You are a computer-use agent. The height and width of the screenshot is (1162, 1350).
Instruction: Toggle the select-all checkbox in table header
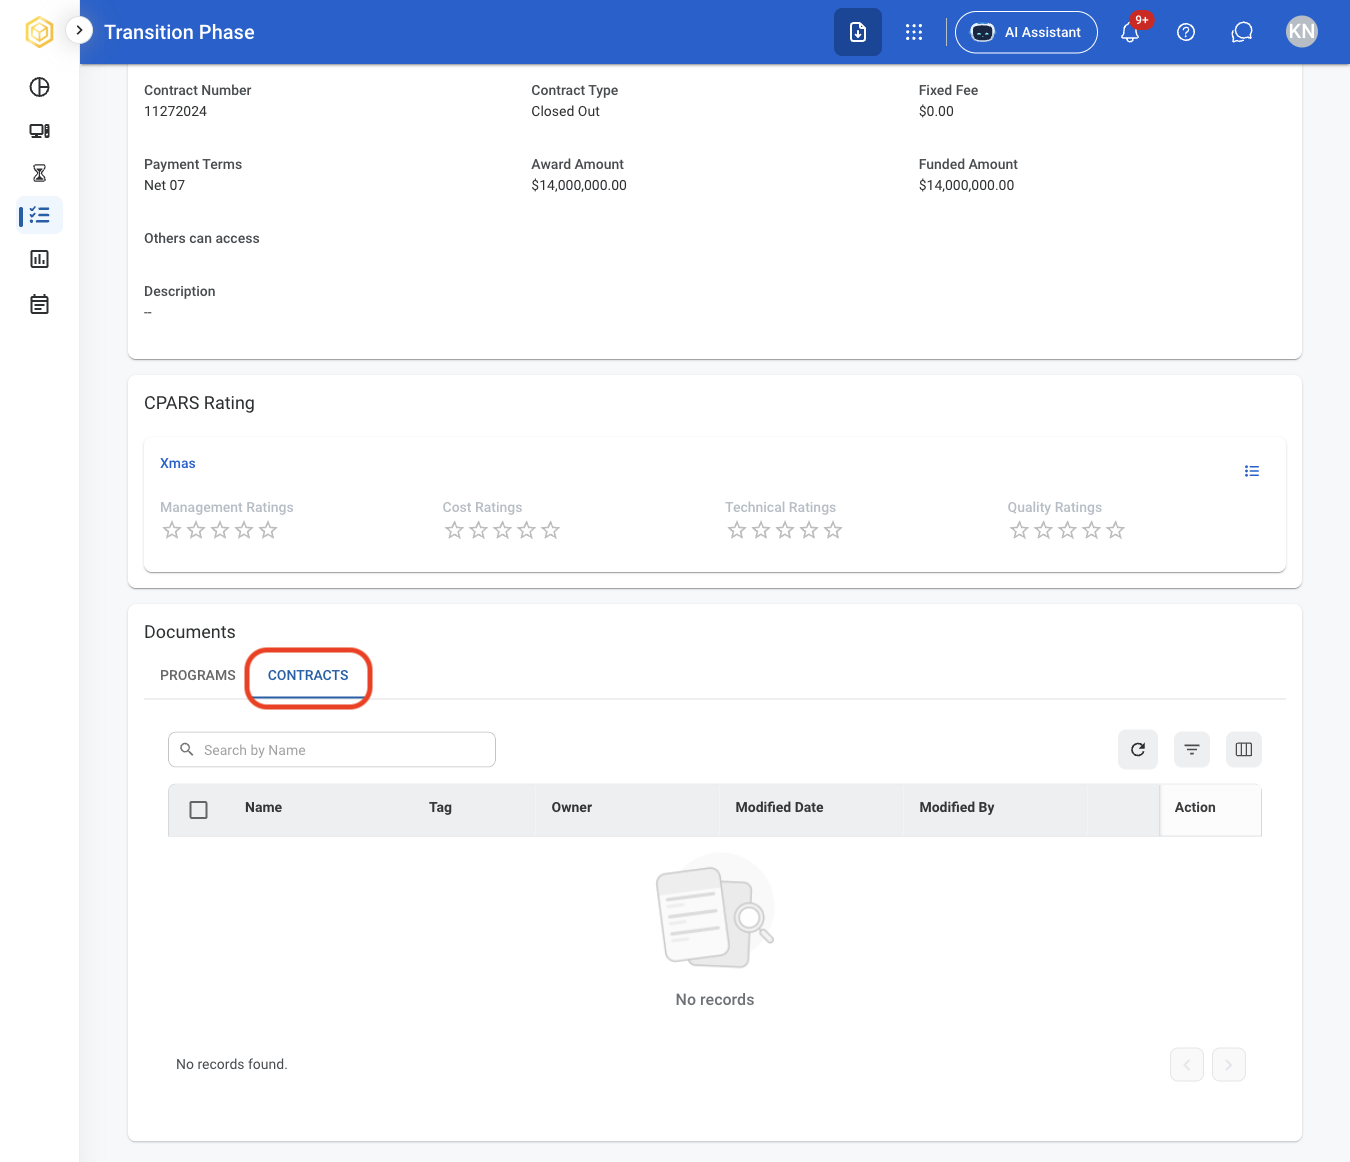pos(199,809)
